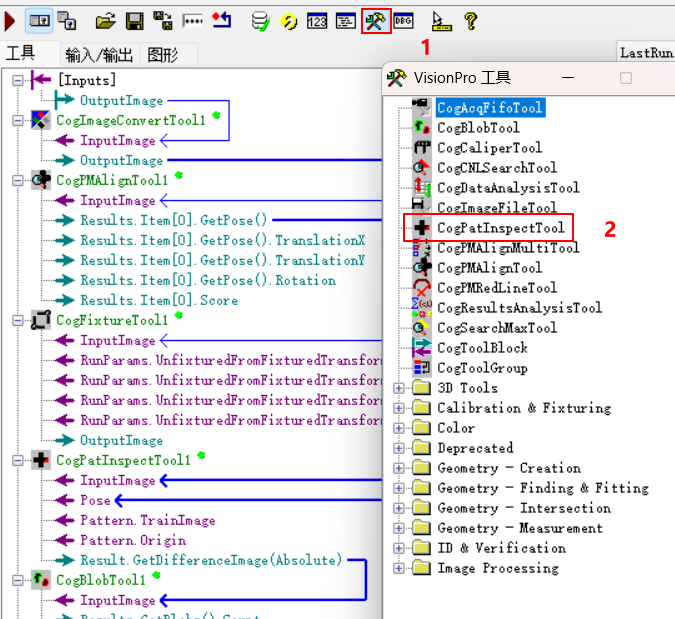
Task: Switch to the 图形 tab
Action: [x=163, y=55]
